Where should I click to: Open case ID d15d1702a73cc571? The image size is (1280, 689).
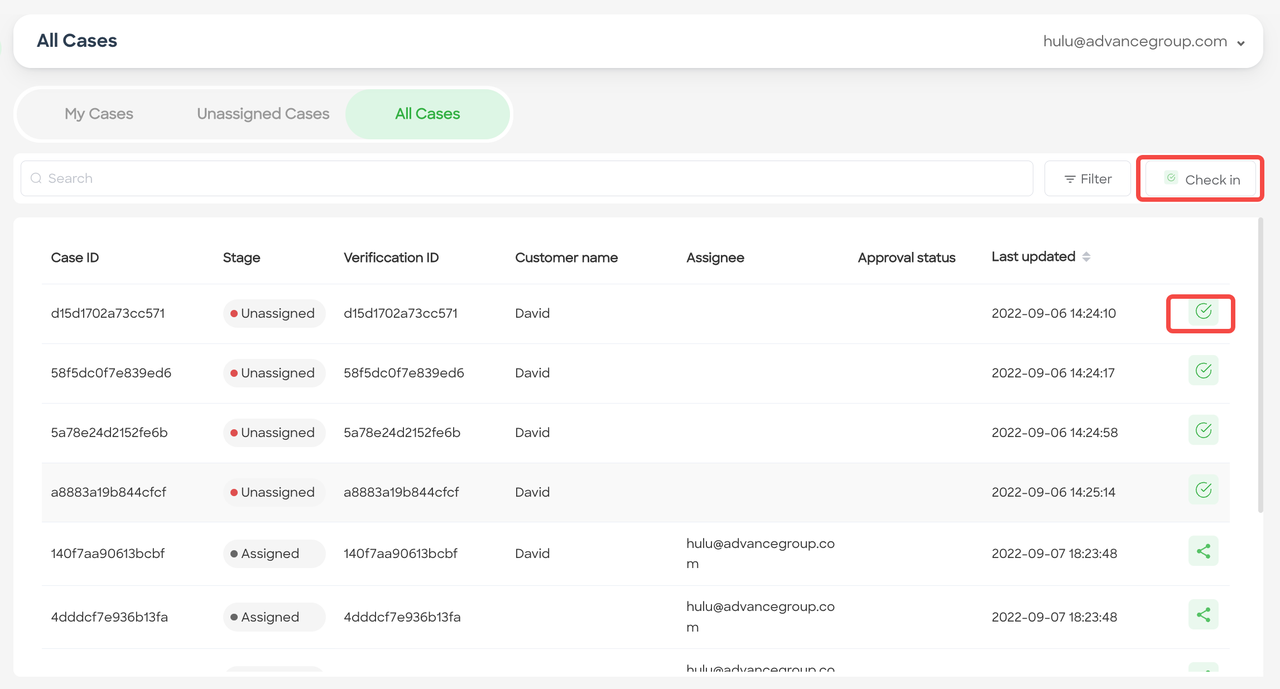(x=108, y=313)
